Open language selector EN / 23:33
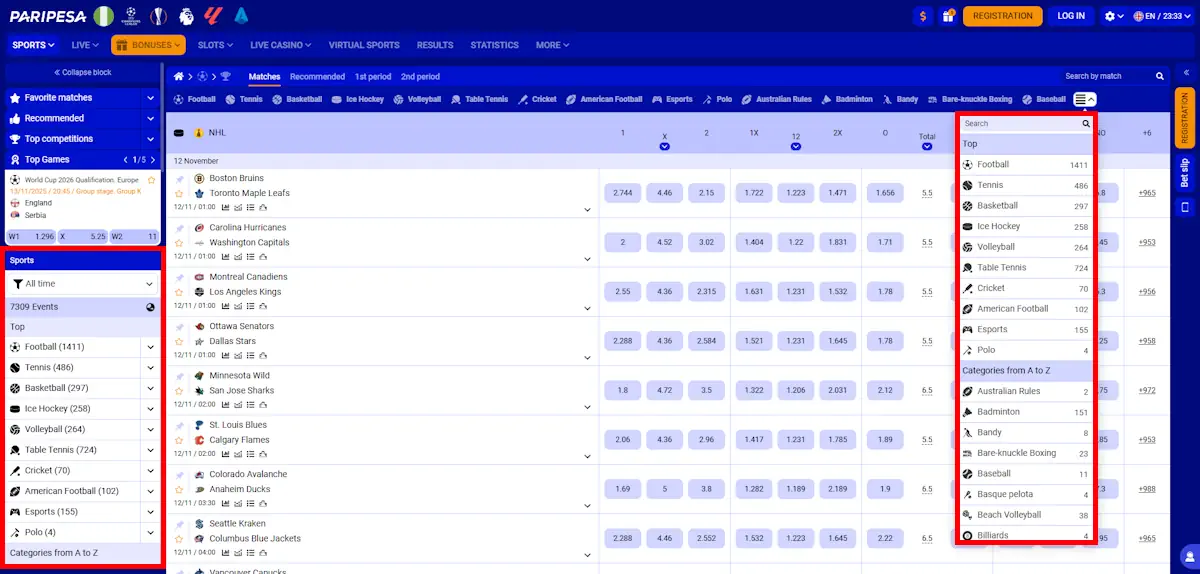The image size is (1200, 574). (1162, 16)
